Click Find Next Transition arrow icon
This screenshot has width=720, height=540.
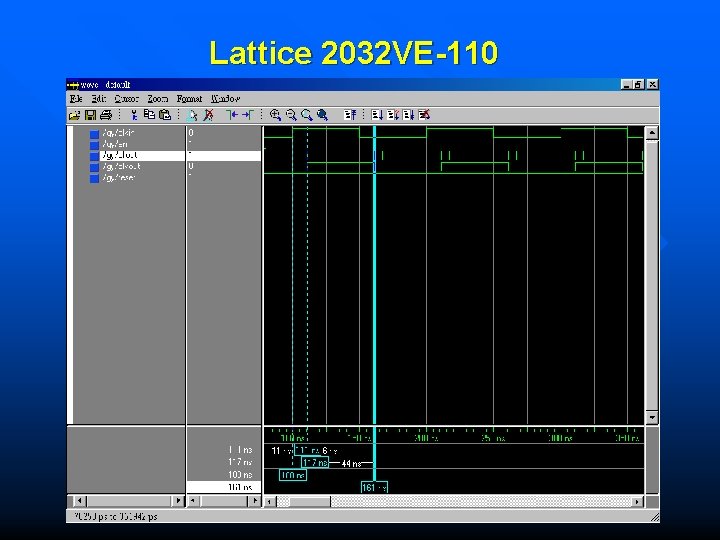click(x=248, y=115)
